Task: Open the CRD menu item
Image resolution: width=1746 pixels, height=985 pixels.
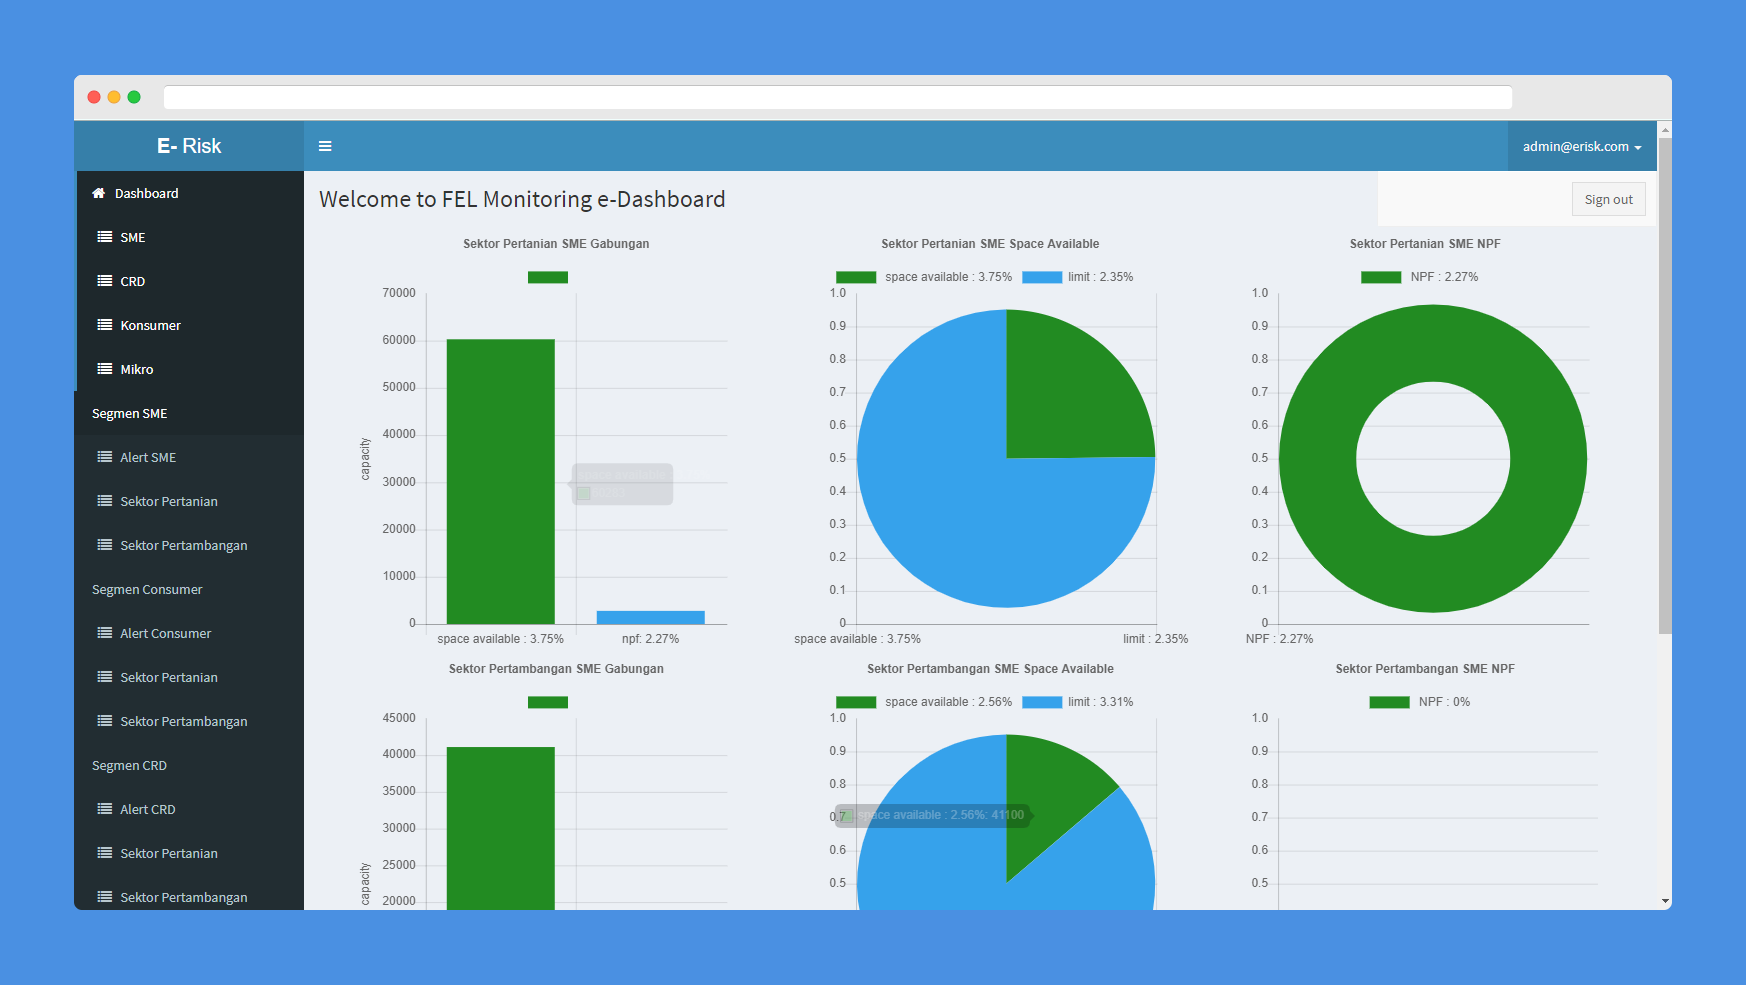Action: pyautogui.click(x=132, y=281)
